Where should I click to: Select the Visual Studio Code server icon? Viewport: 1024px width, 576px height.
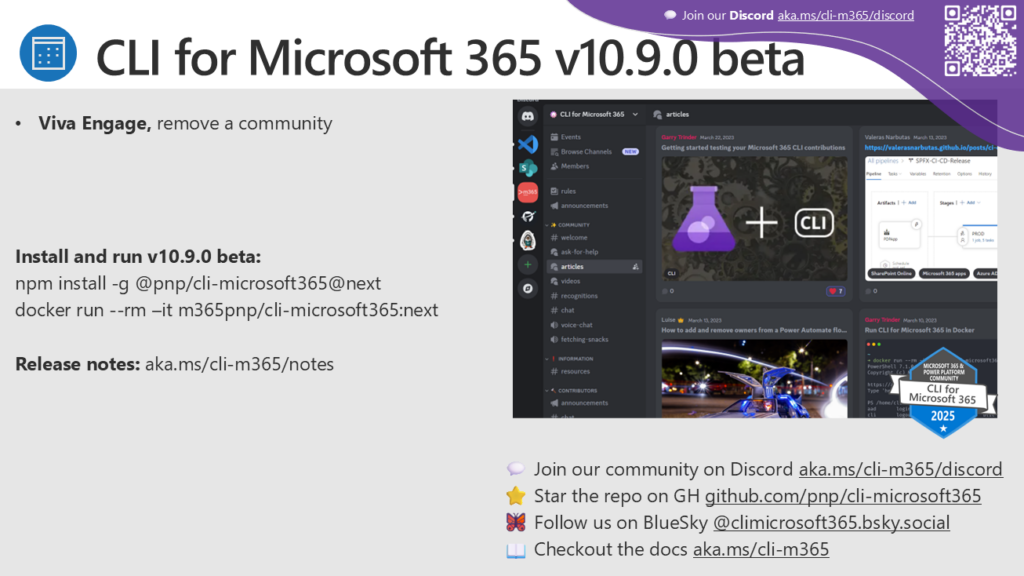528,144
